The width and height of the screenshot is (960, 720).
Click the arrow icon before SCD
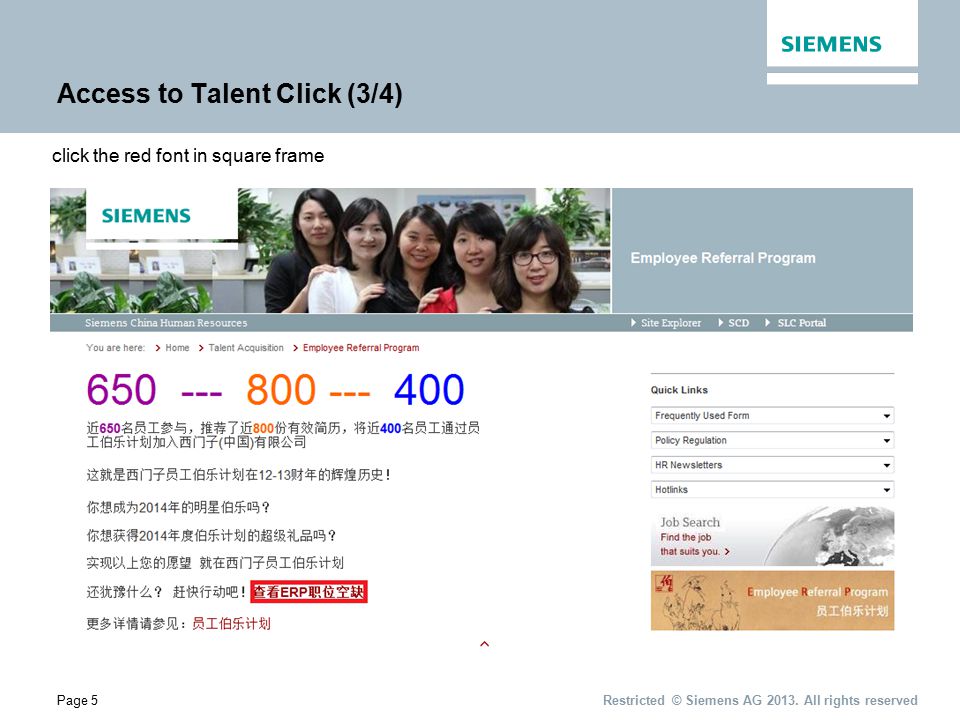pos(721,323)
